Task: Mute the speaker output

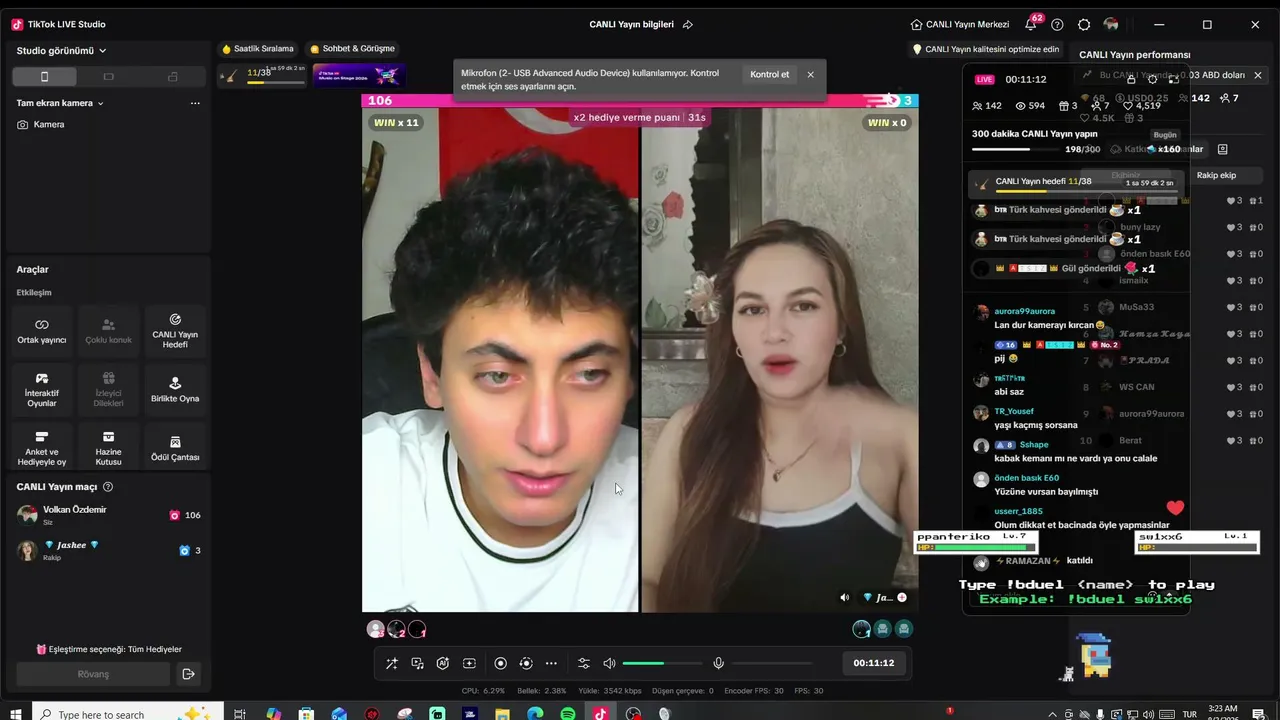Action: click(609, 663)
